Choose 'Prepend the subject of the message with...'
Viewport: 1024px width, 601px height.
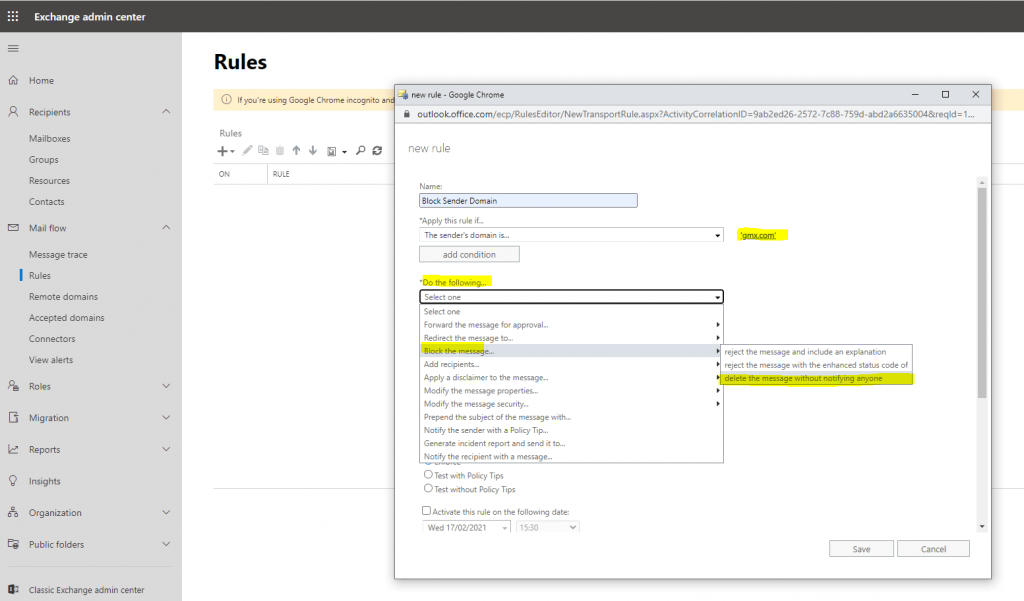pyautogui.click(x=571, y=417)
